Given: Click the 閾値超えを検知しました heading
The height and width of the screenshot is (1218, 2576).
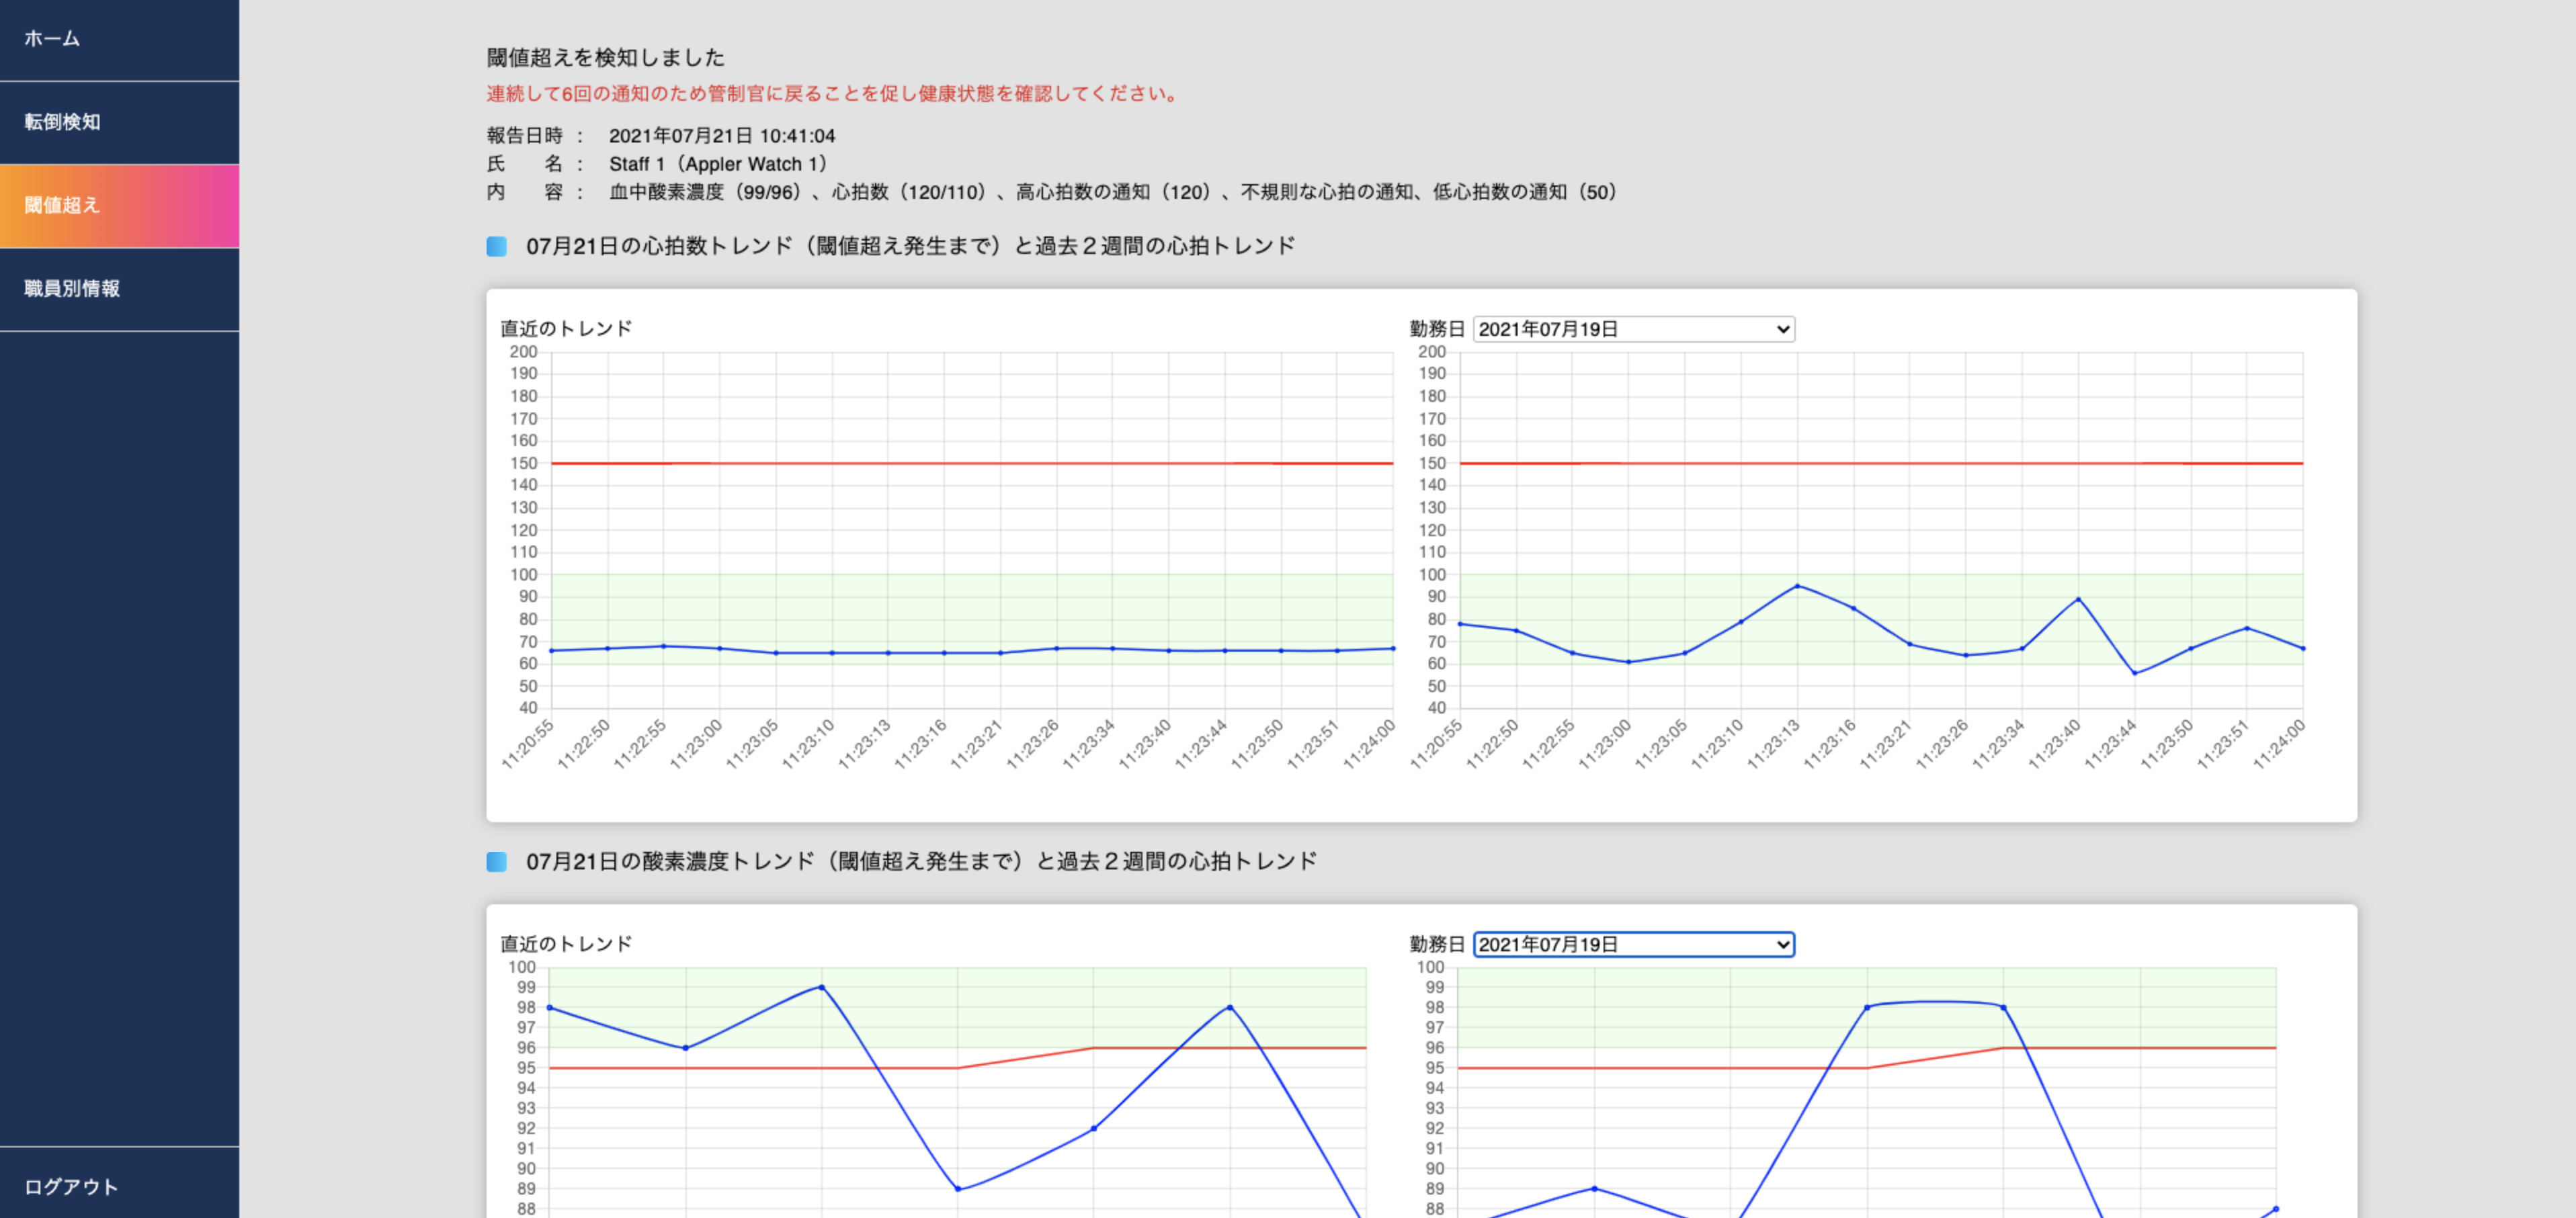Looking at the screenshot, I should tap(605, 58).
